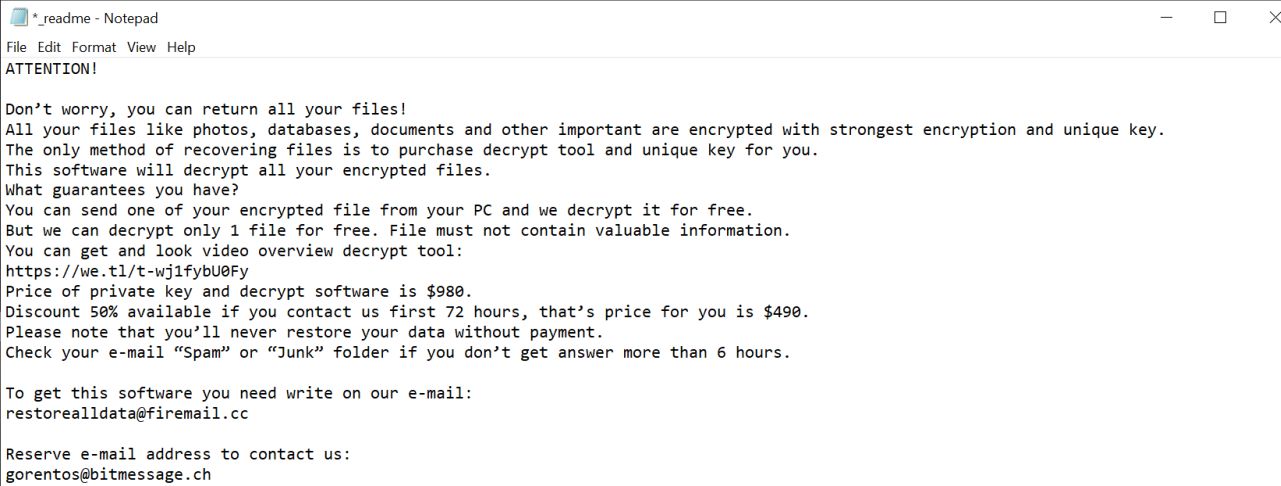Click the gorentos@bitmessage.ch email address
The image size is (1281, 486).
pos(108,474)
